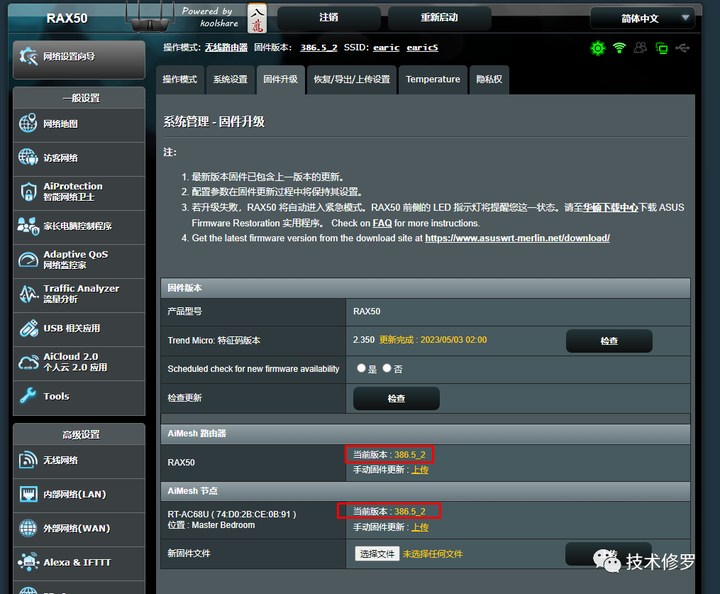Open Wireless settings icon

(28, 460)
